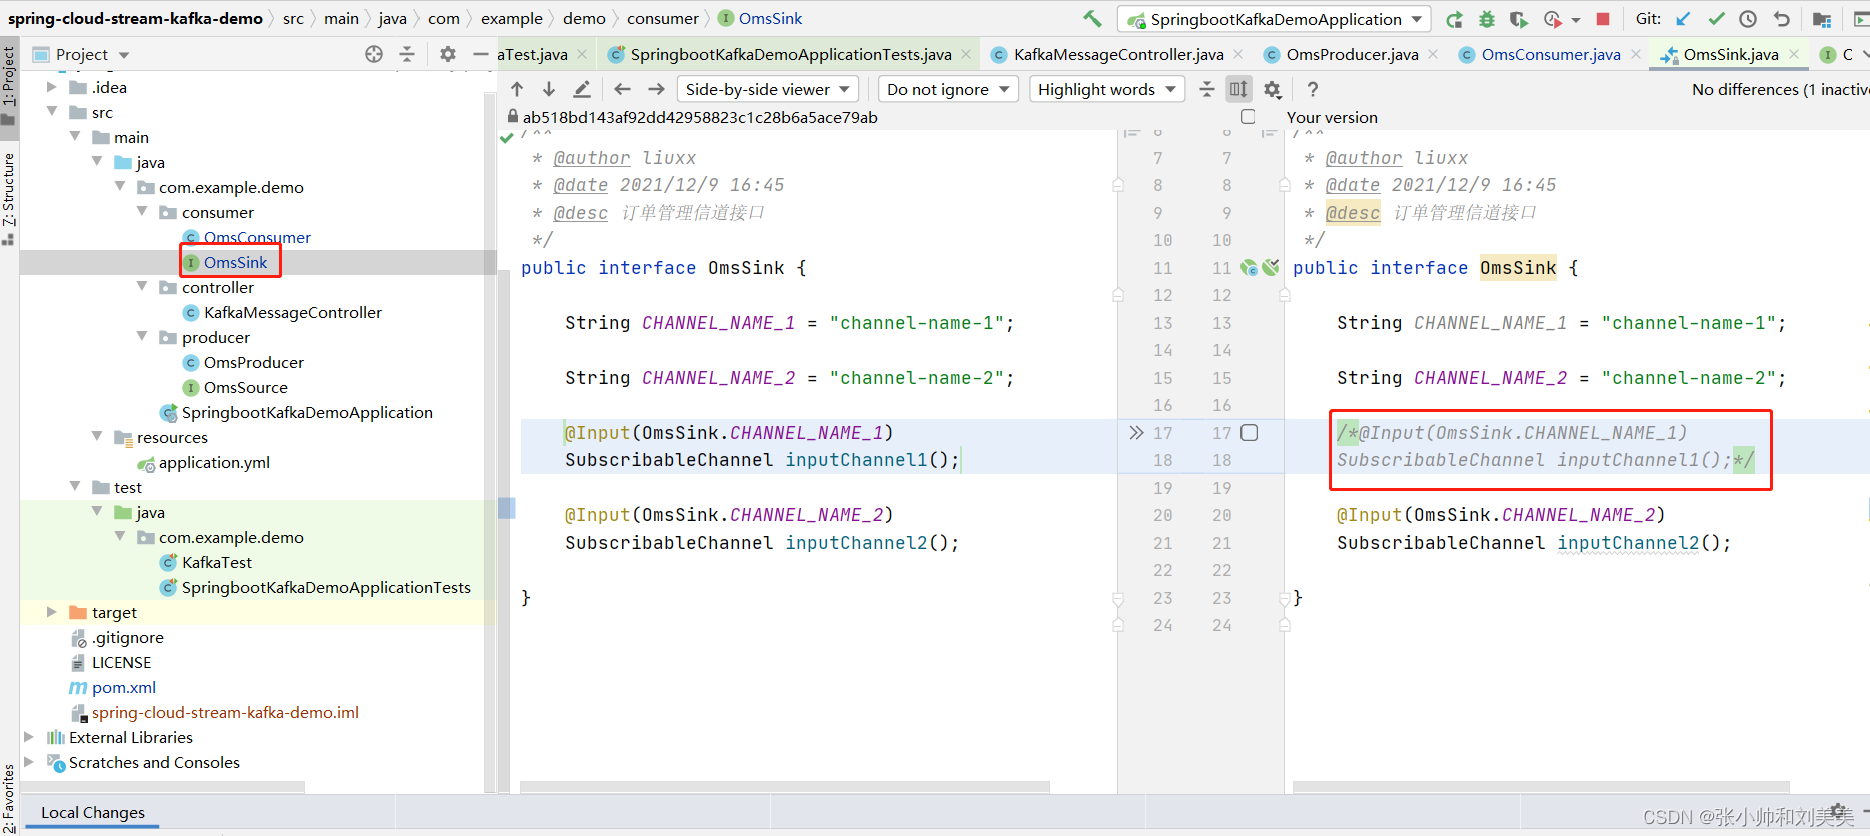Close the OmsConsumer.java tab
The width and height of the screenshot is (1870, 836).
click(x=1637, y=54)
